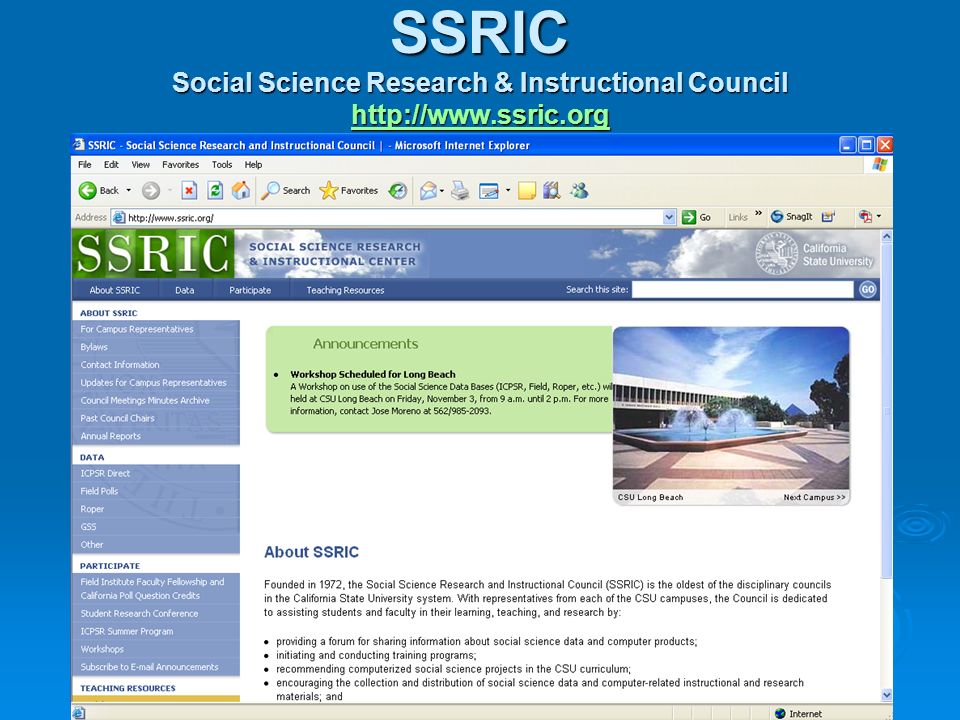The height and width of the screenshot is (720, 960).
Task: Open the File menu
Action: pos(84,165)
